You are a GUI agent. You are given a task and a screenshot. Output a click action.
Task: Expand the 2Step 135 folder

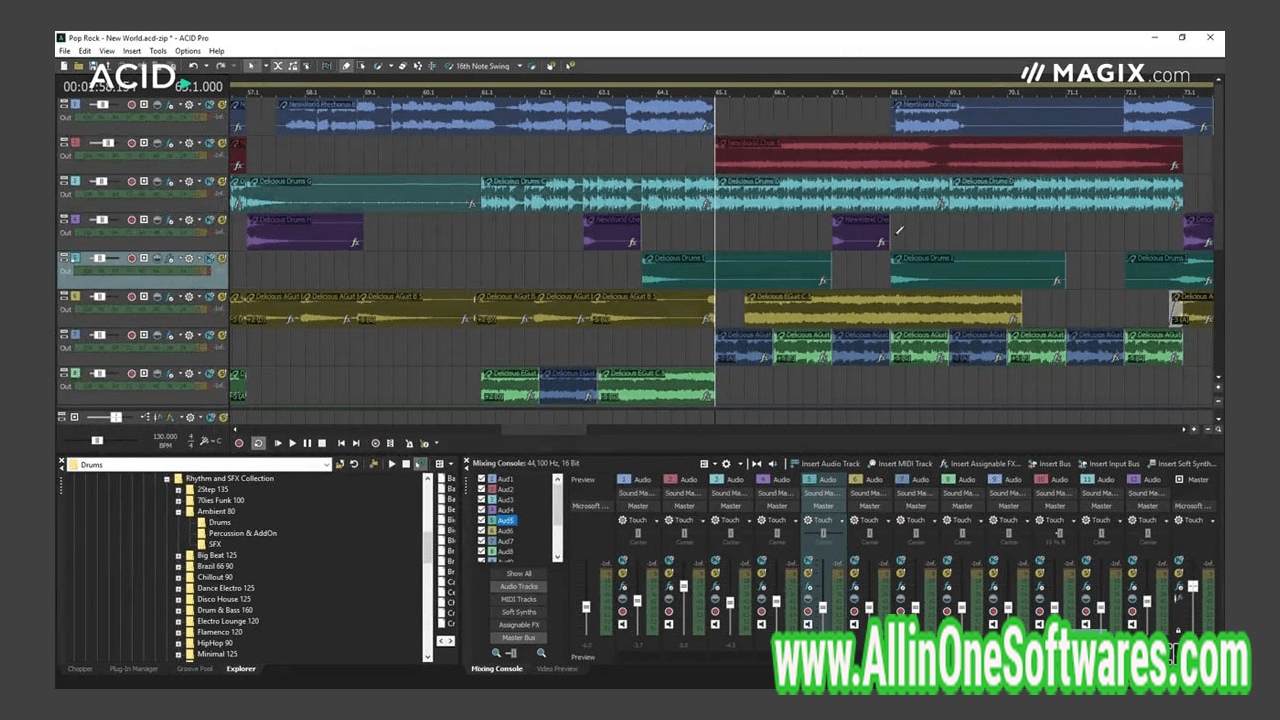tap(178, 489)
